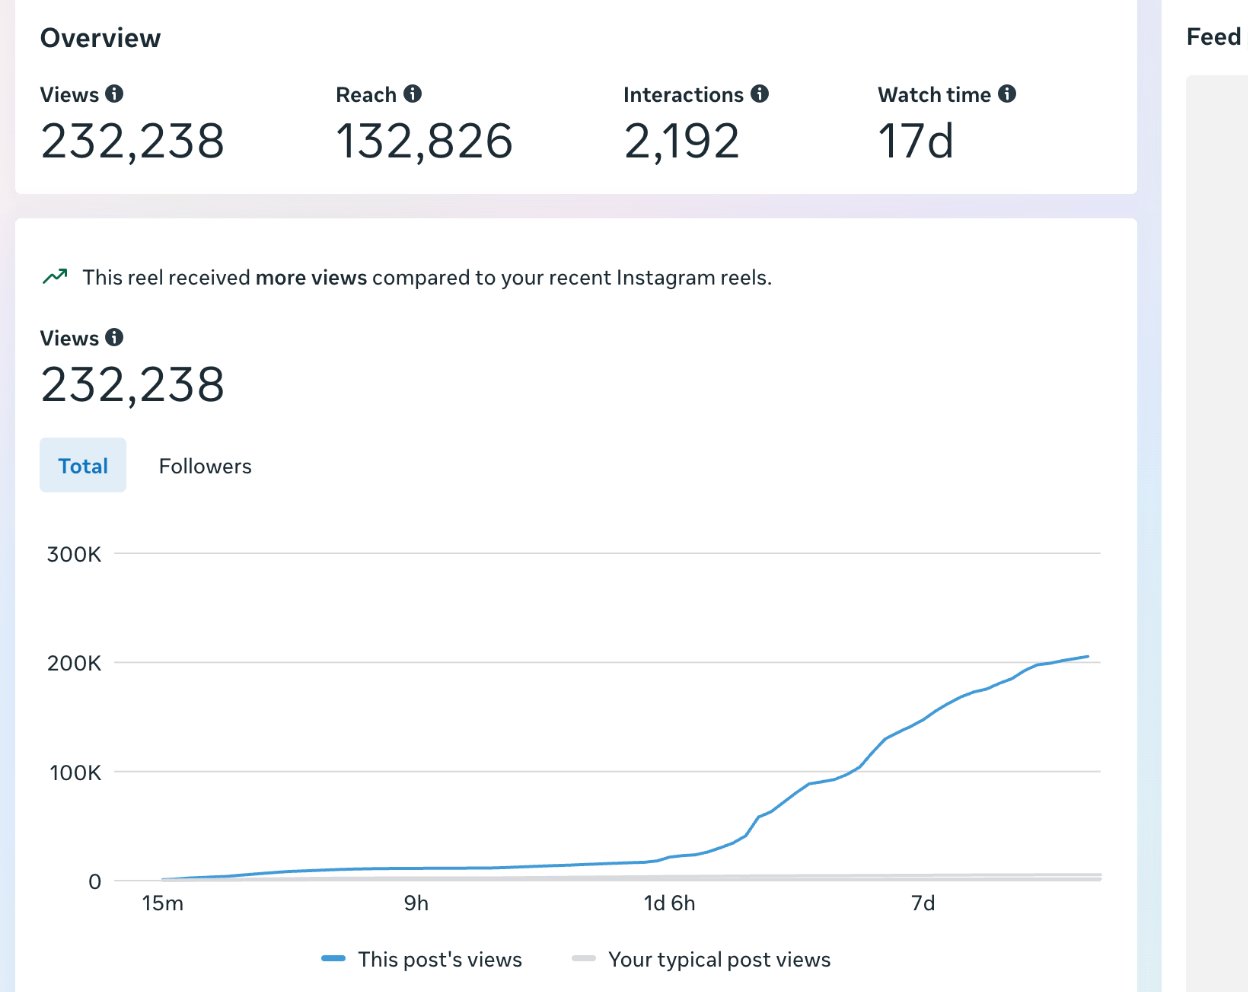This screenshot has height=992, width=1248.
Task: Open the Reach info tooltip
Action: (413, 94)
